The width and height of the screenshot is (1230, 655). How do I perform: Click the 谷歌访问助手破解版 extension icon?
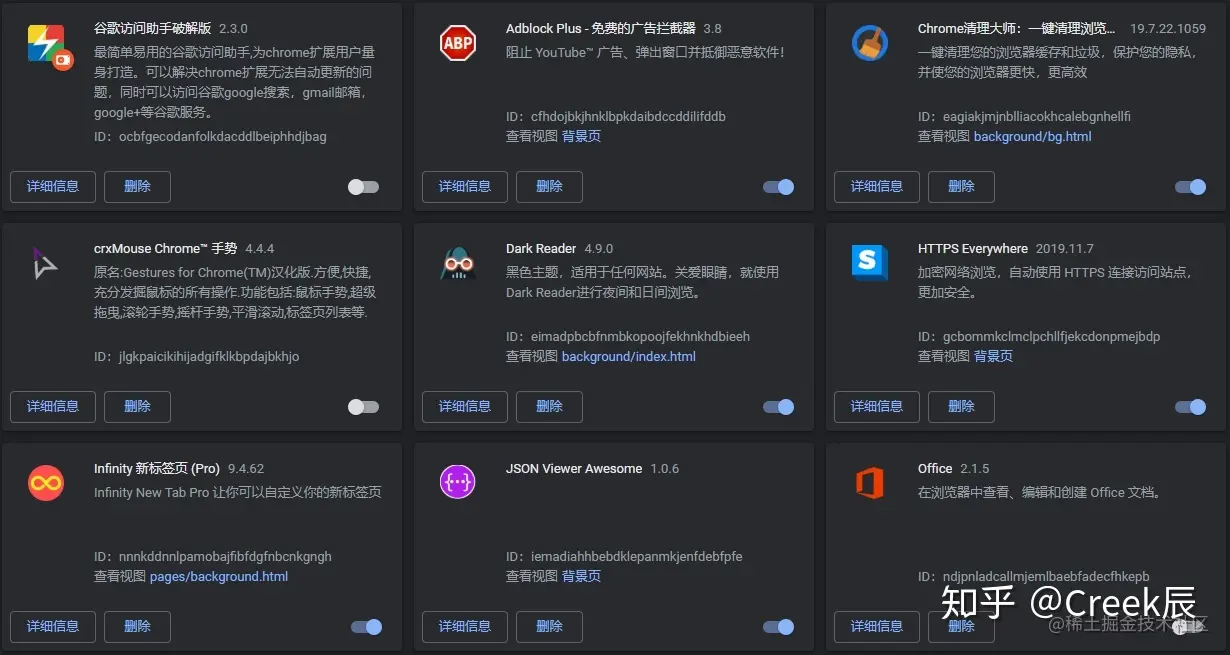49,46
